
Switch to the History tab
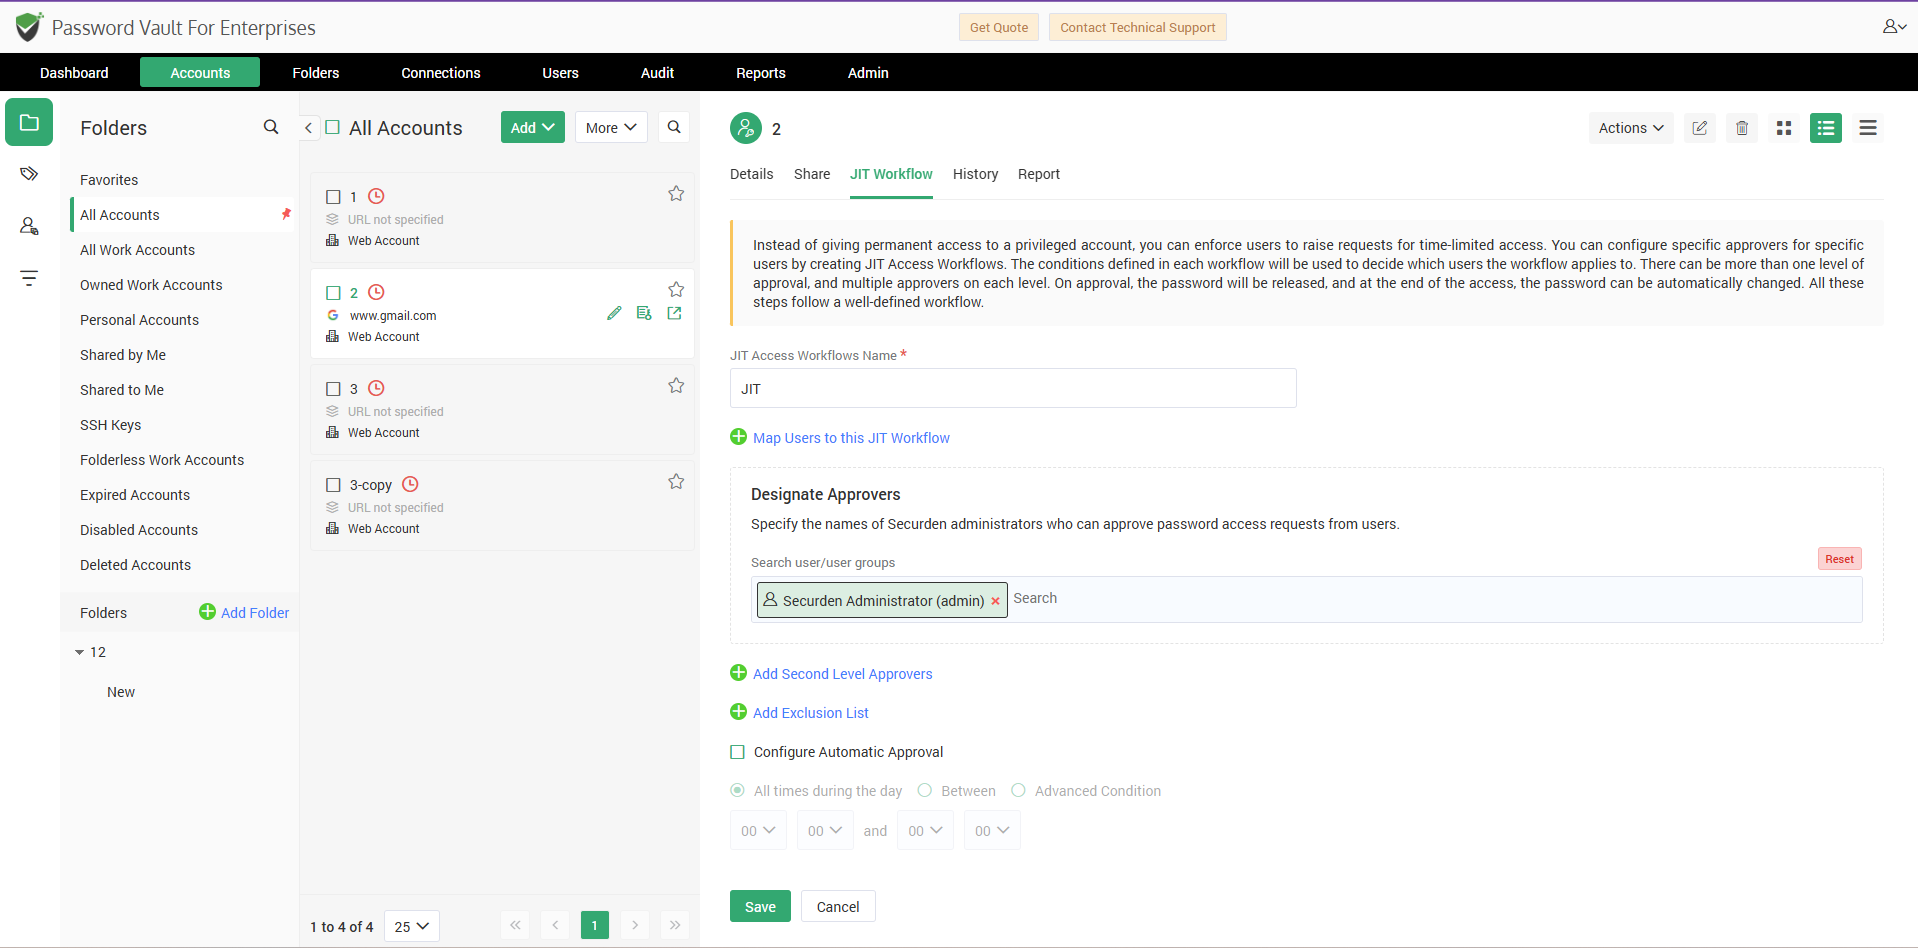975,174
